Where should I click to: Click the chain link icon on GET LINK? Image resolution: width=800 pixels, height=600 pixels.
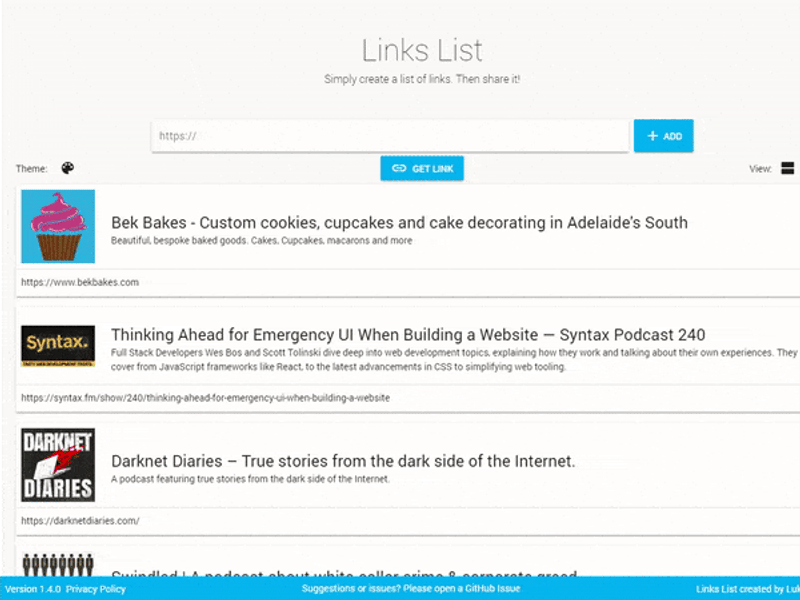(398, 169)
